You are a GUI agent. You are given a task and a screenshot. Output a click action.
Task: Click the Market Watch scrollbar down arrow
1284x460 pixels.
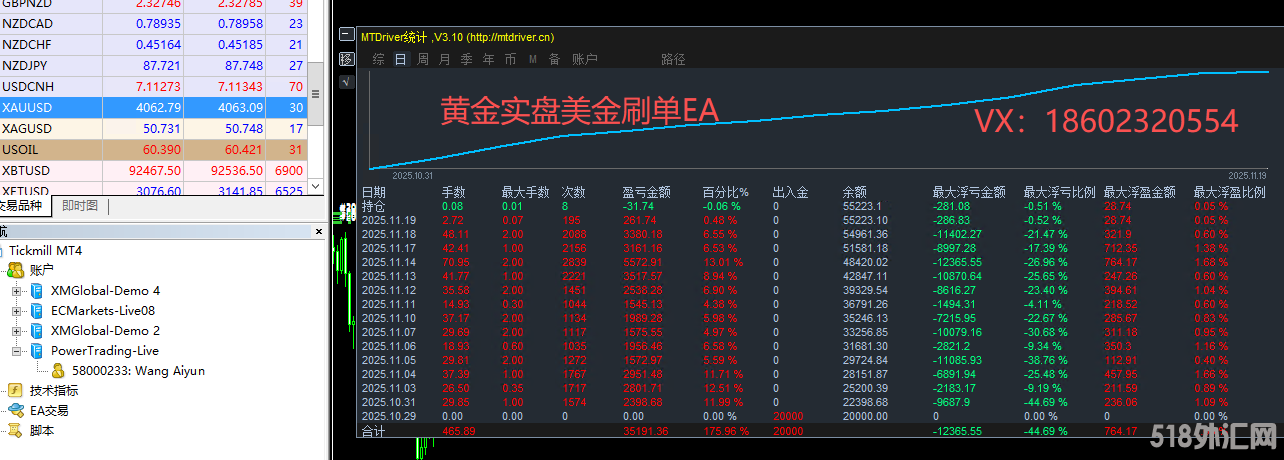pyautogui.click(x=316, y=186)
